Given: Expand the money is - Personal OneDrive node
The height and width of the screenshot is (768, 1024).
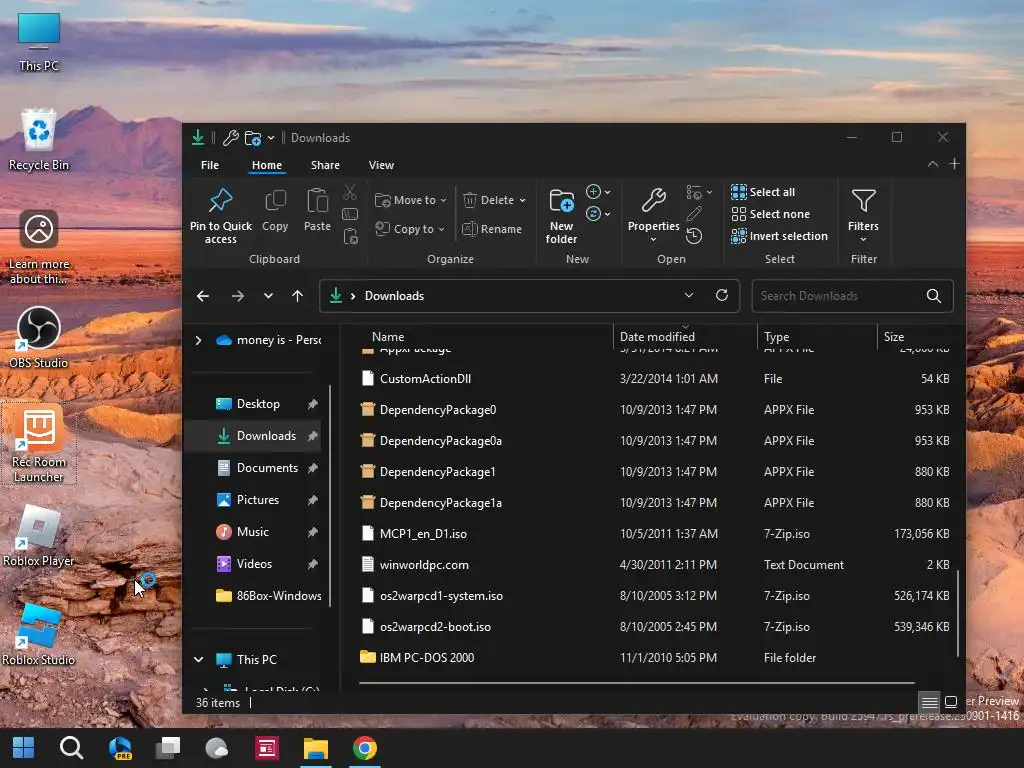Looking at the screenshot, I should pyautogui.click(x=199, y=340).
